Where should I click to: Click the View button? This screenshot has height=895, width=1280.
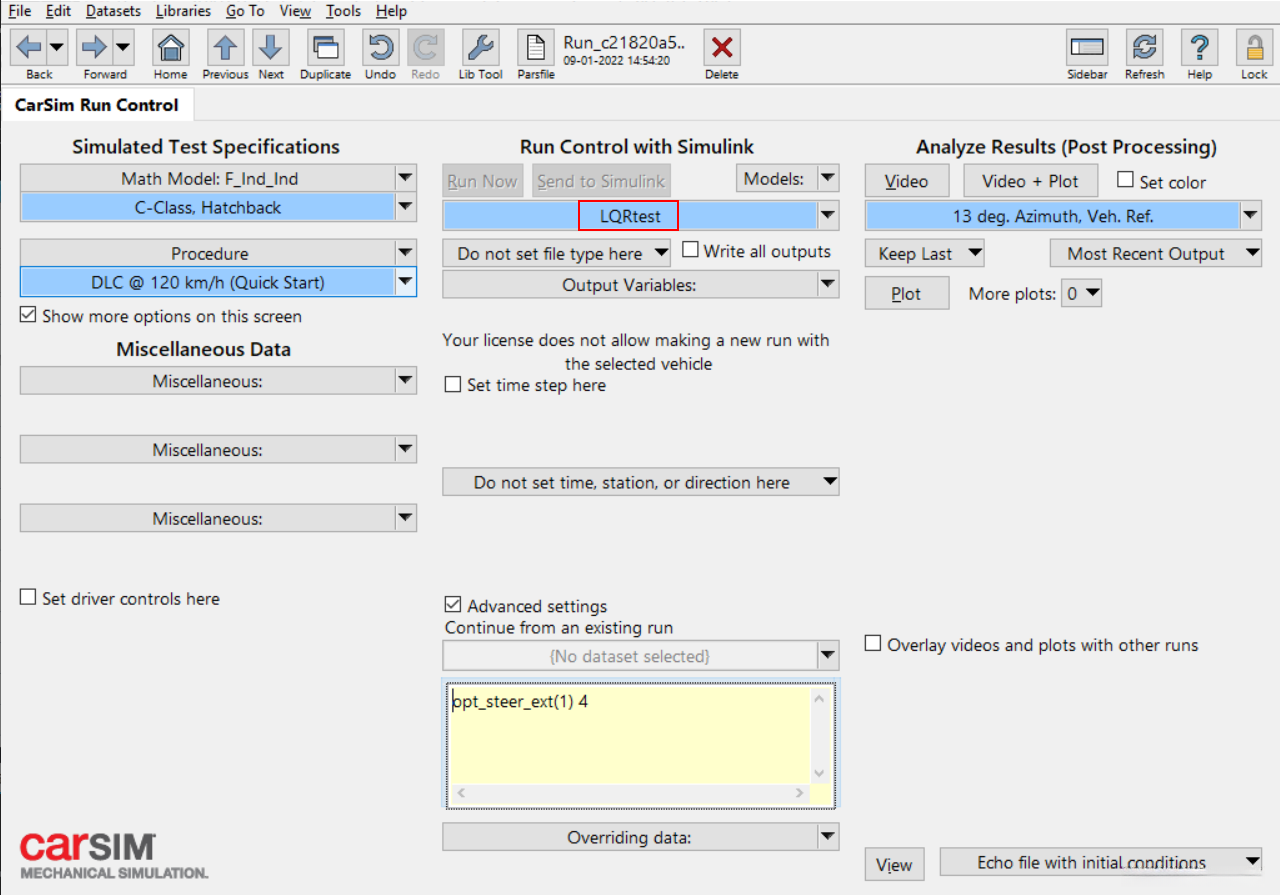894,865
